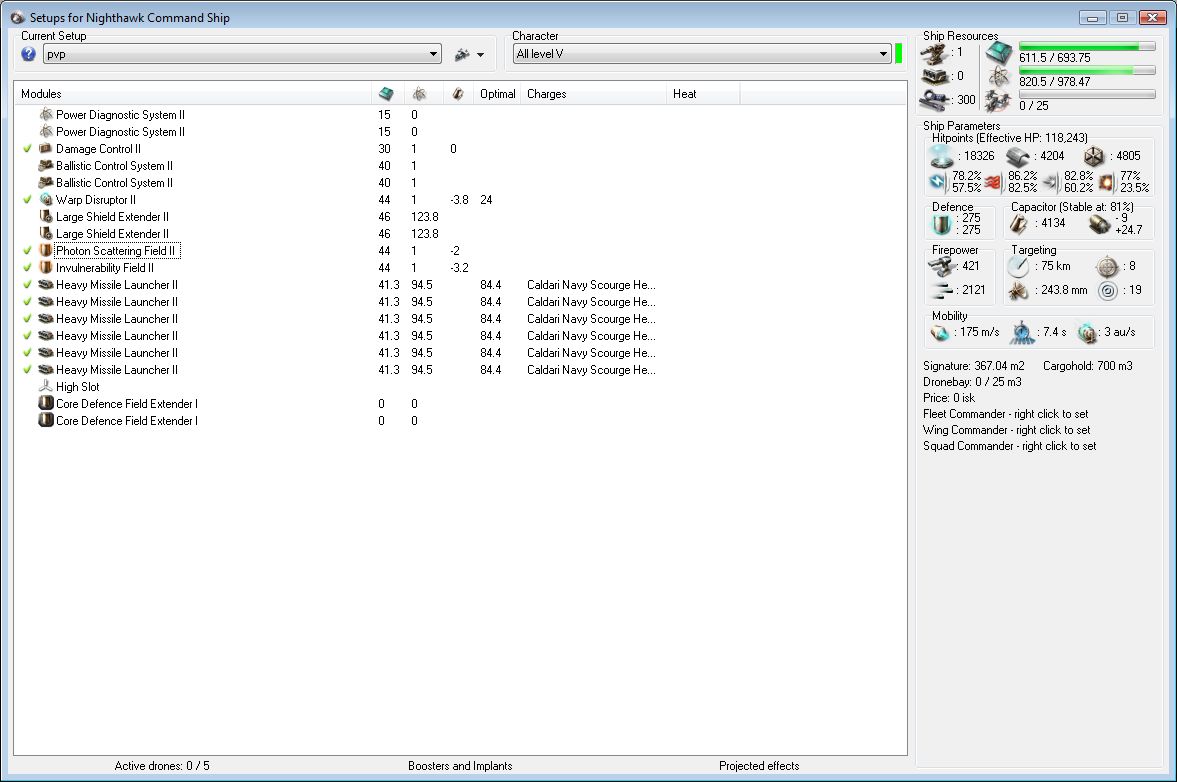1177x782 pixels.
Task: Click the Firepower DPS icon showing 421
Action: pos(941,266)
